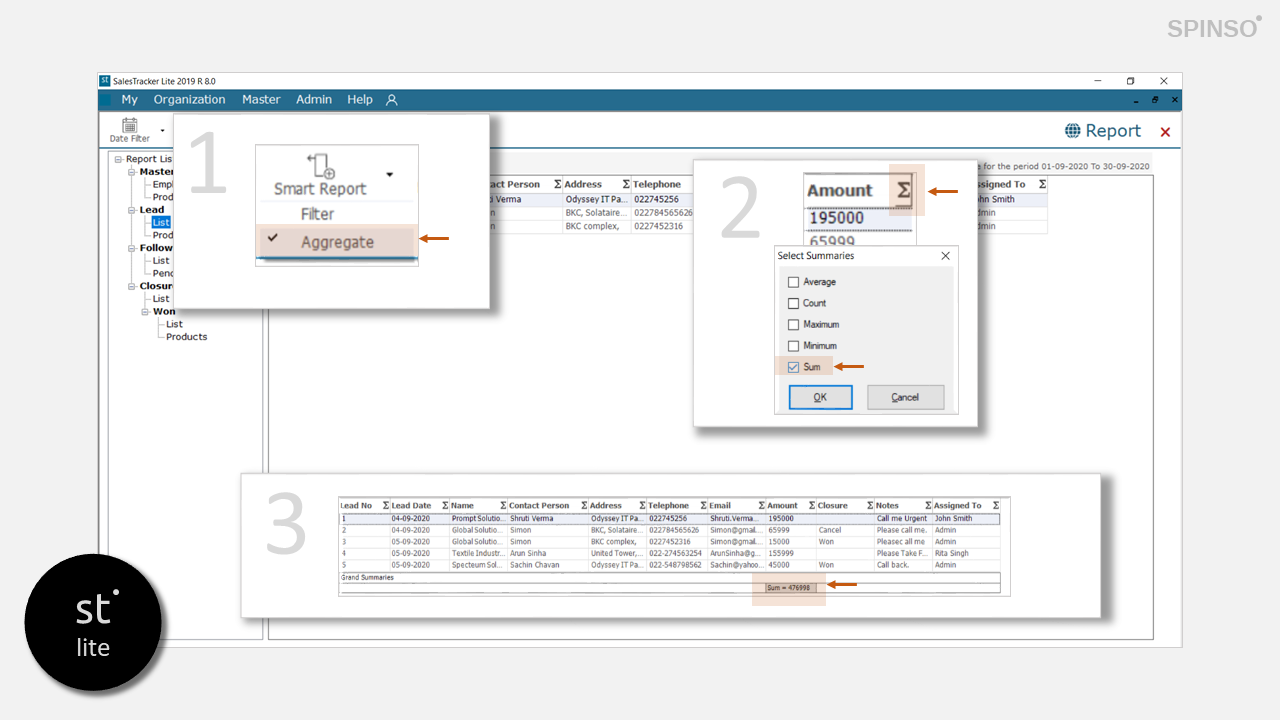Click the Date Filter calendar icon
The height and width of the screenshot is (720, 1280).
click(129, 125)
